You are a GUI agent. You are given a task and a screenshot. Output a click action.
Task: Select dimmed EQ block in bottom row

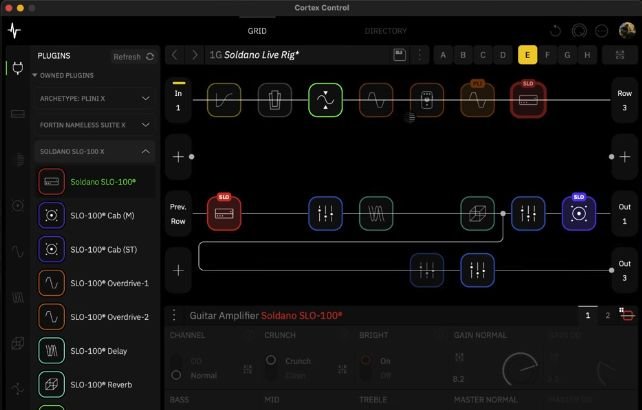point(427,270)
